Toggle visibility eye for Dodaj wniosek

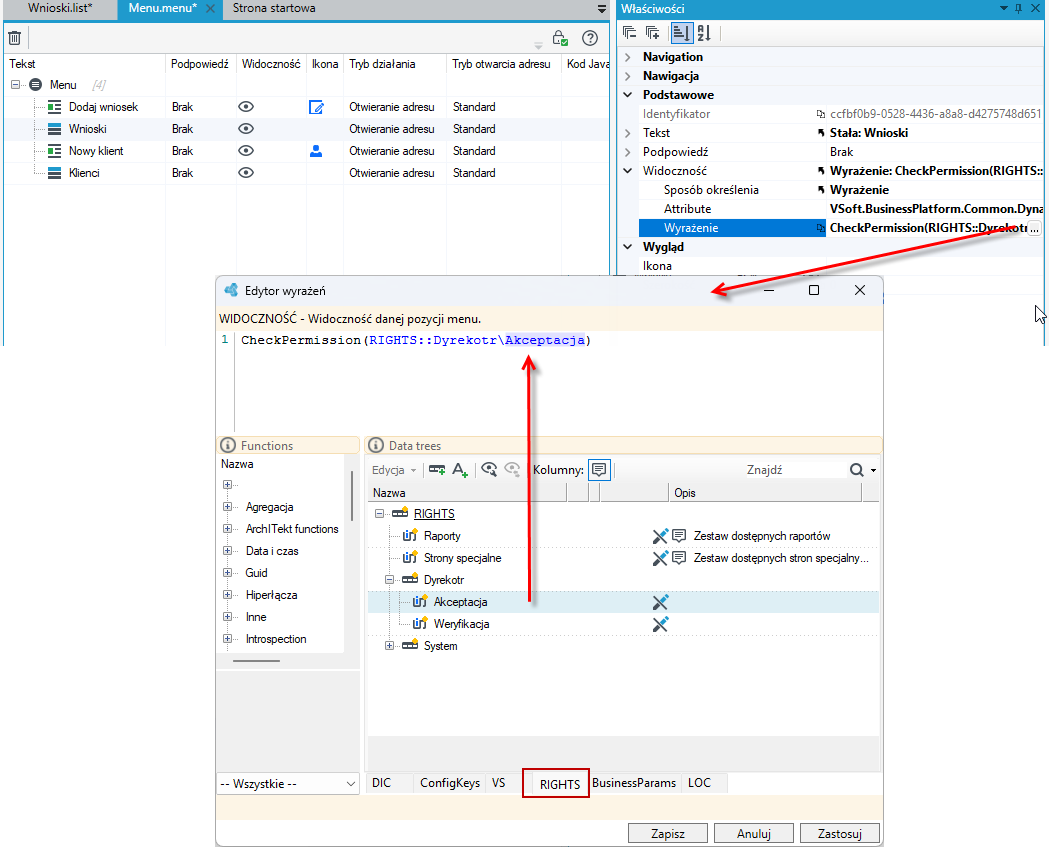coord(246,107)
